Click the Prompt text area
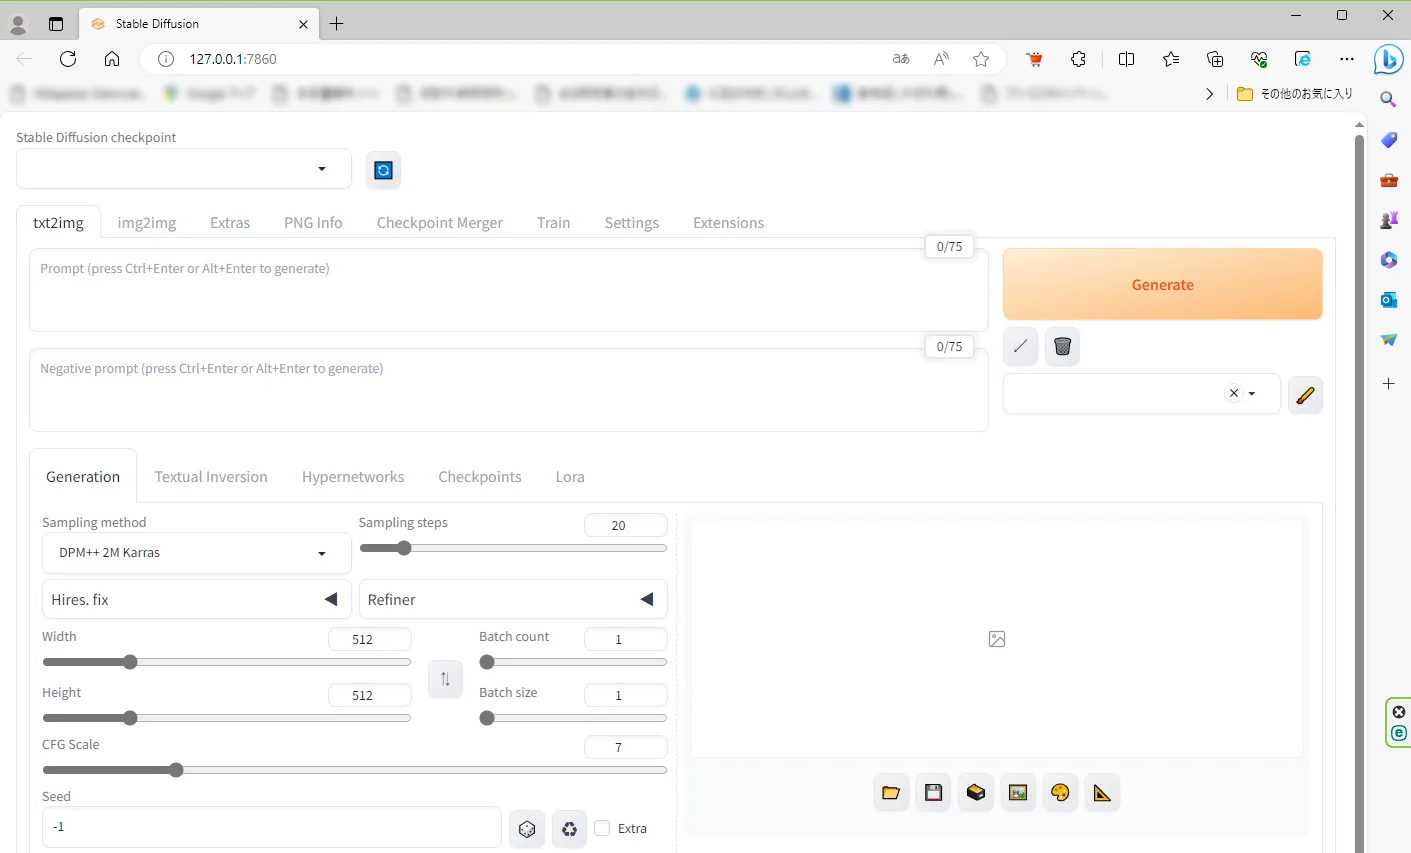This screenshot has width=1411, height=853. pos(509,290)
